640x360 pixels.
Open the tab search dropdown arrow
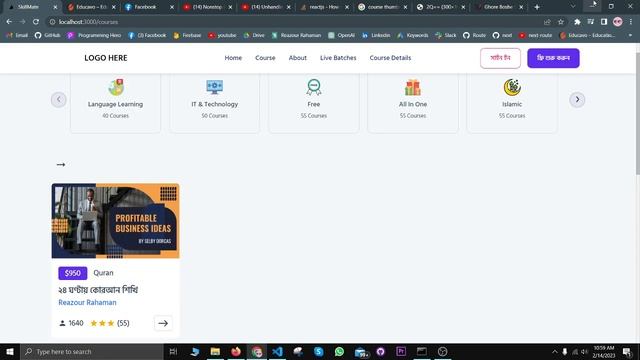click(573, 7)
